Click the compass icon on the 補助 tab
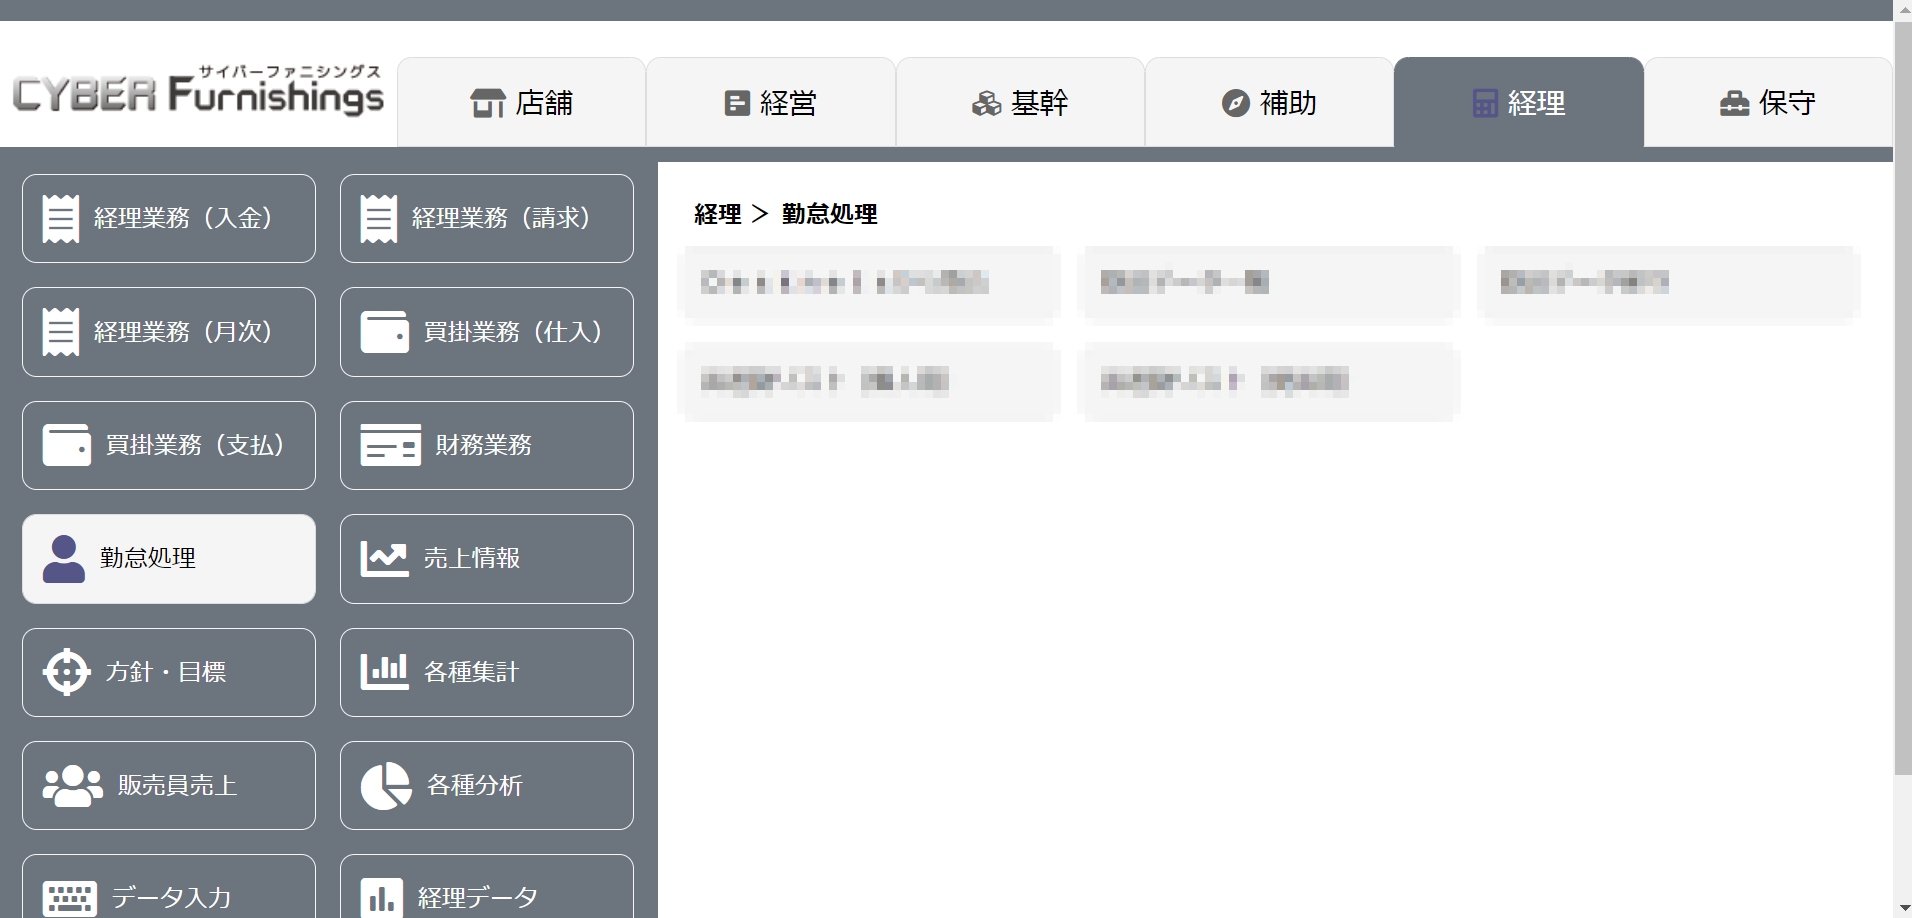 tap(1236, 103)
